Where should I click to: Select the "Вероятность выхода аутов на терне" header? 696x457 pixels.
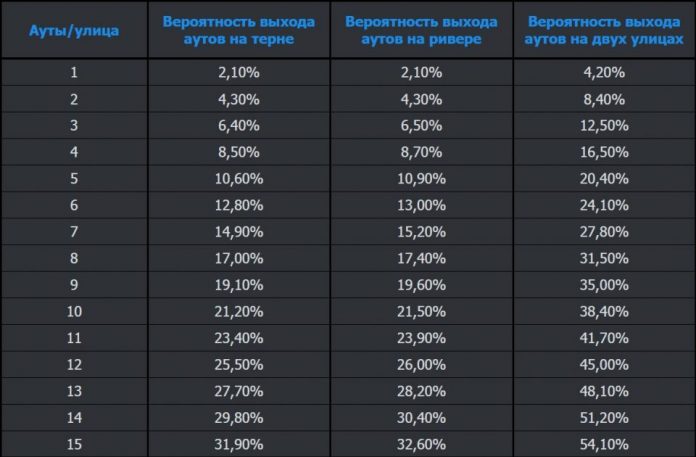[x=237, y=30]
